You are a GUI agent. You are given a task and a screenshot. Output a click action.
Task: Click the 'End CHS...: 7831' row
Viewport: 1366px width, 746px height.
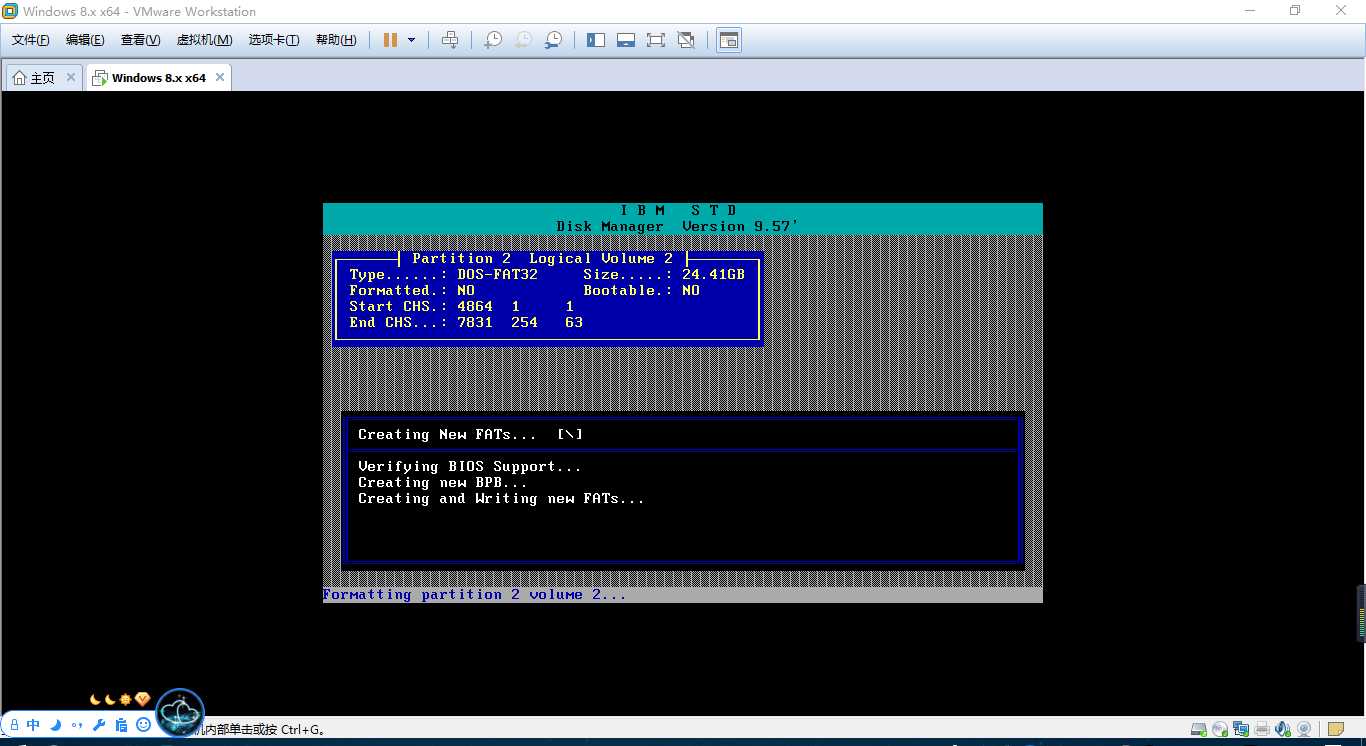click(x=465, y=323)
